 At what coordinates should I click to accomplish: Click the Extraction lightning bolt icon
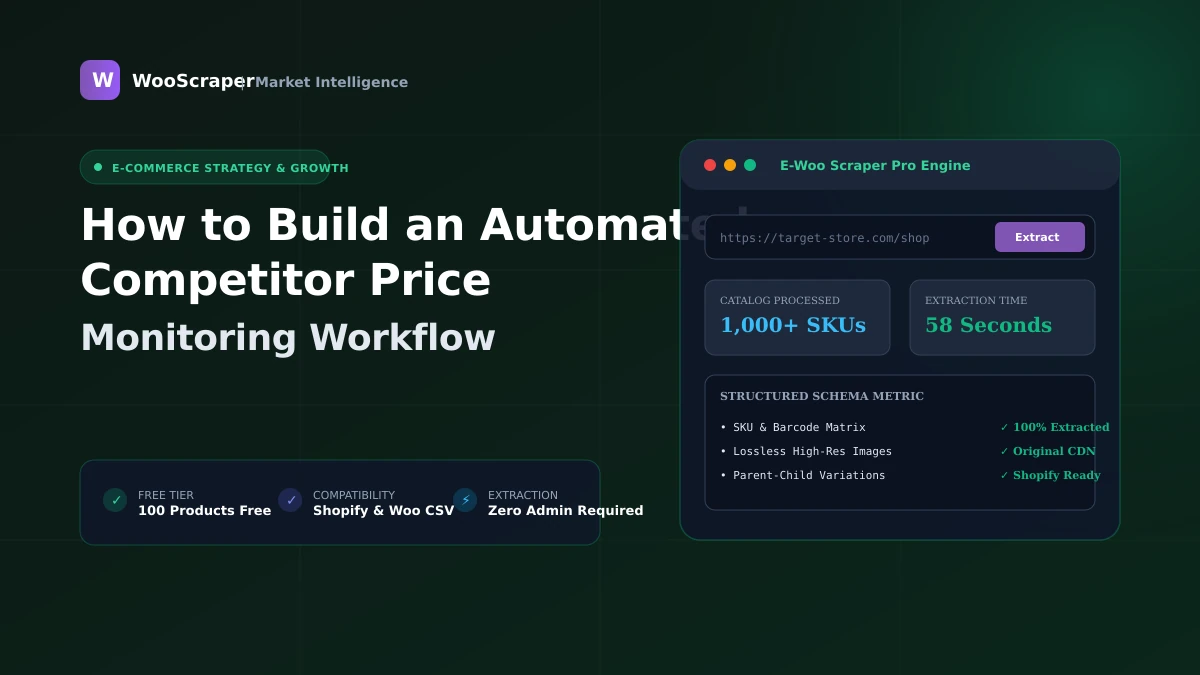tap(465, 500)
